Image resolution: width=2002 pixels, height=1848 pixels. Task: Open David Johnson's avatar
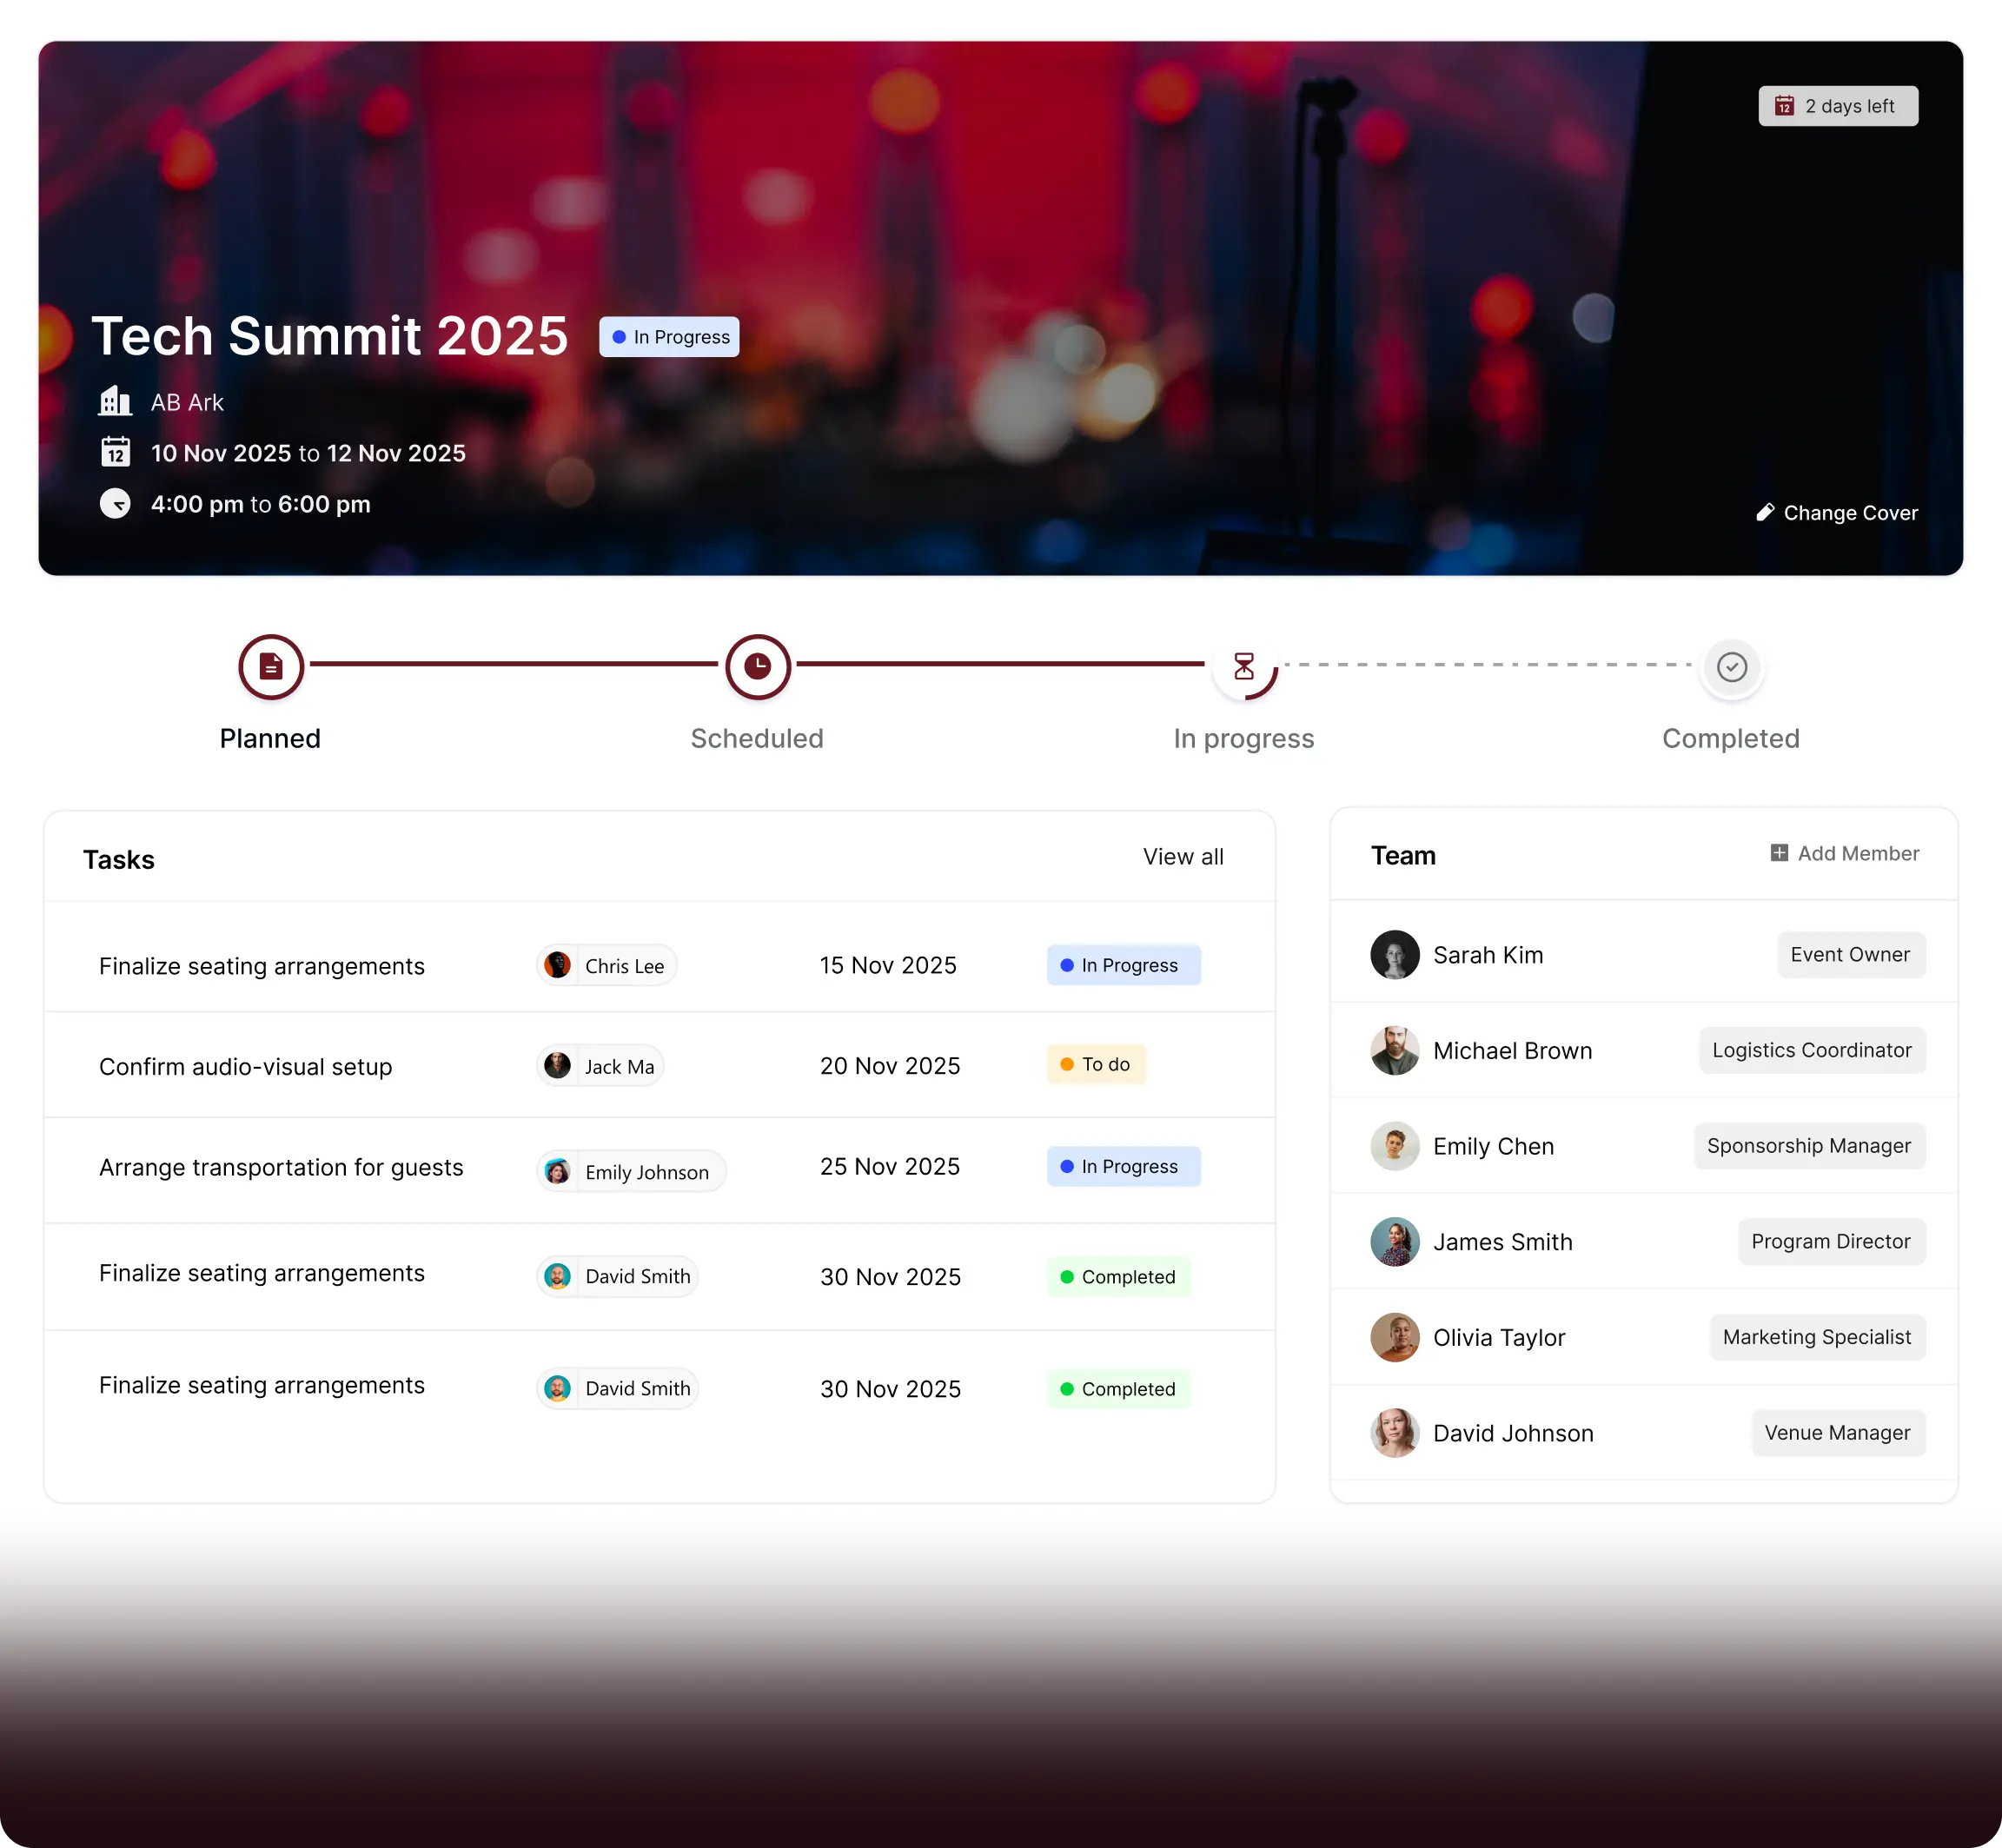1395,1433
